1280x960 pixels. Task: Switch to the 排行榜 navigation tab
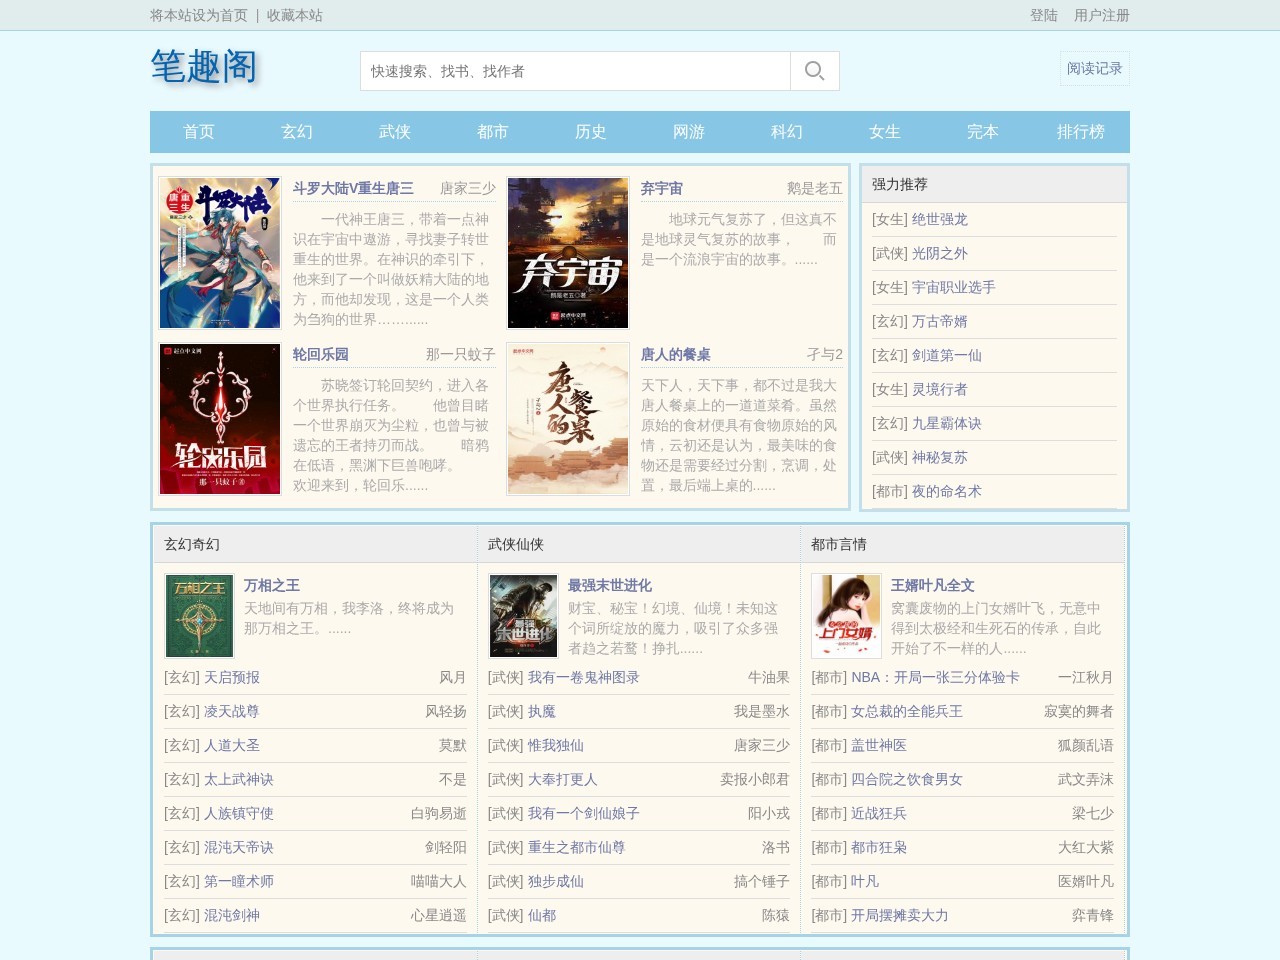coord(1081,132)
